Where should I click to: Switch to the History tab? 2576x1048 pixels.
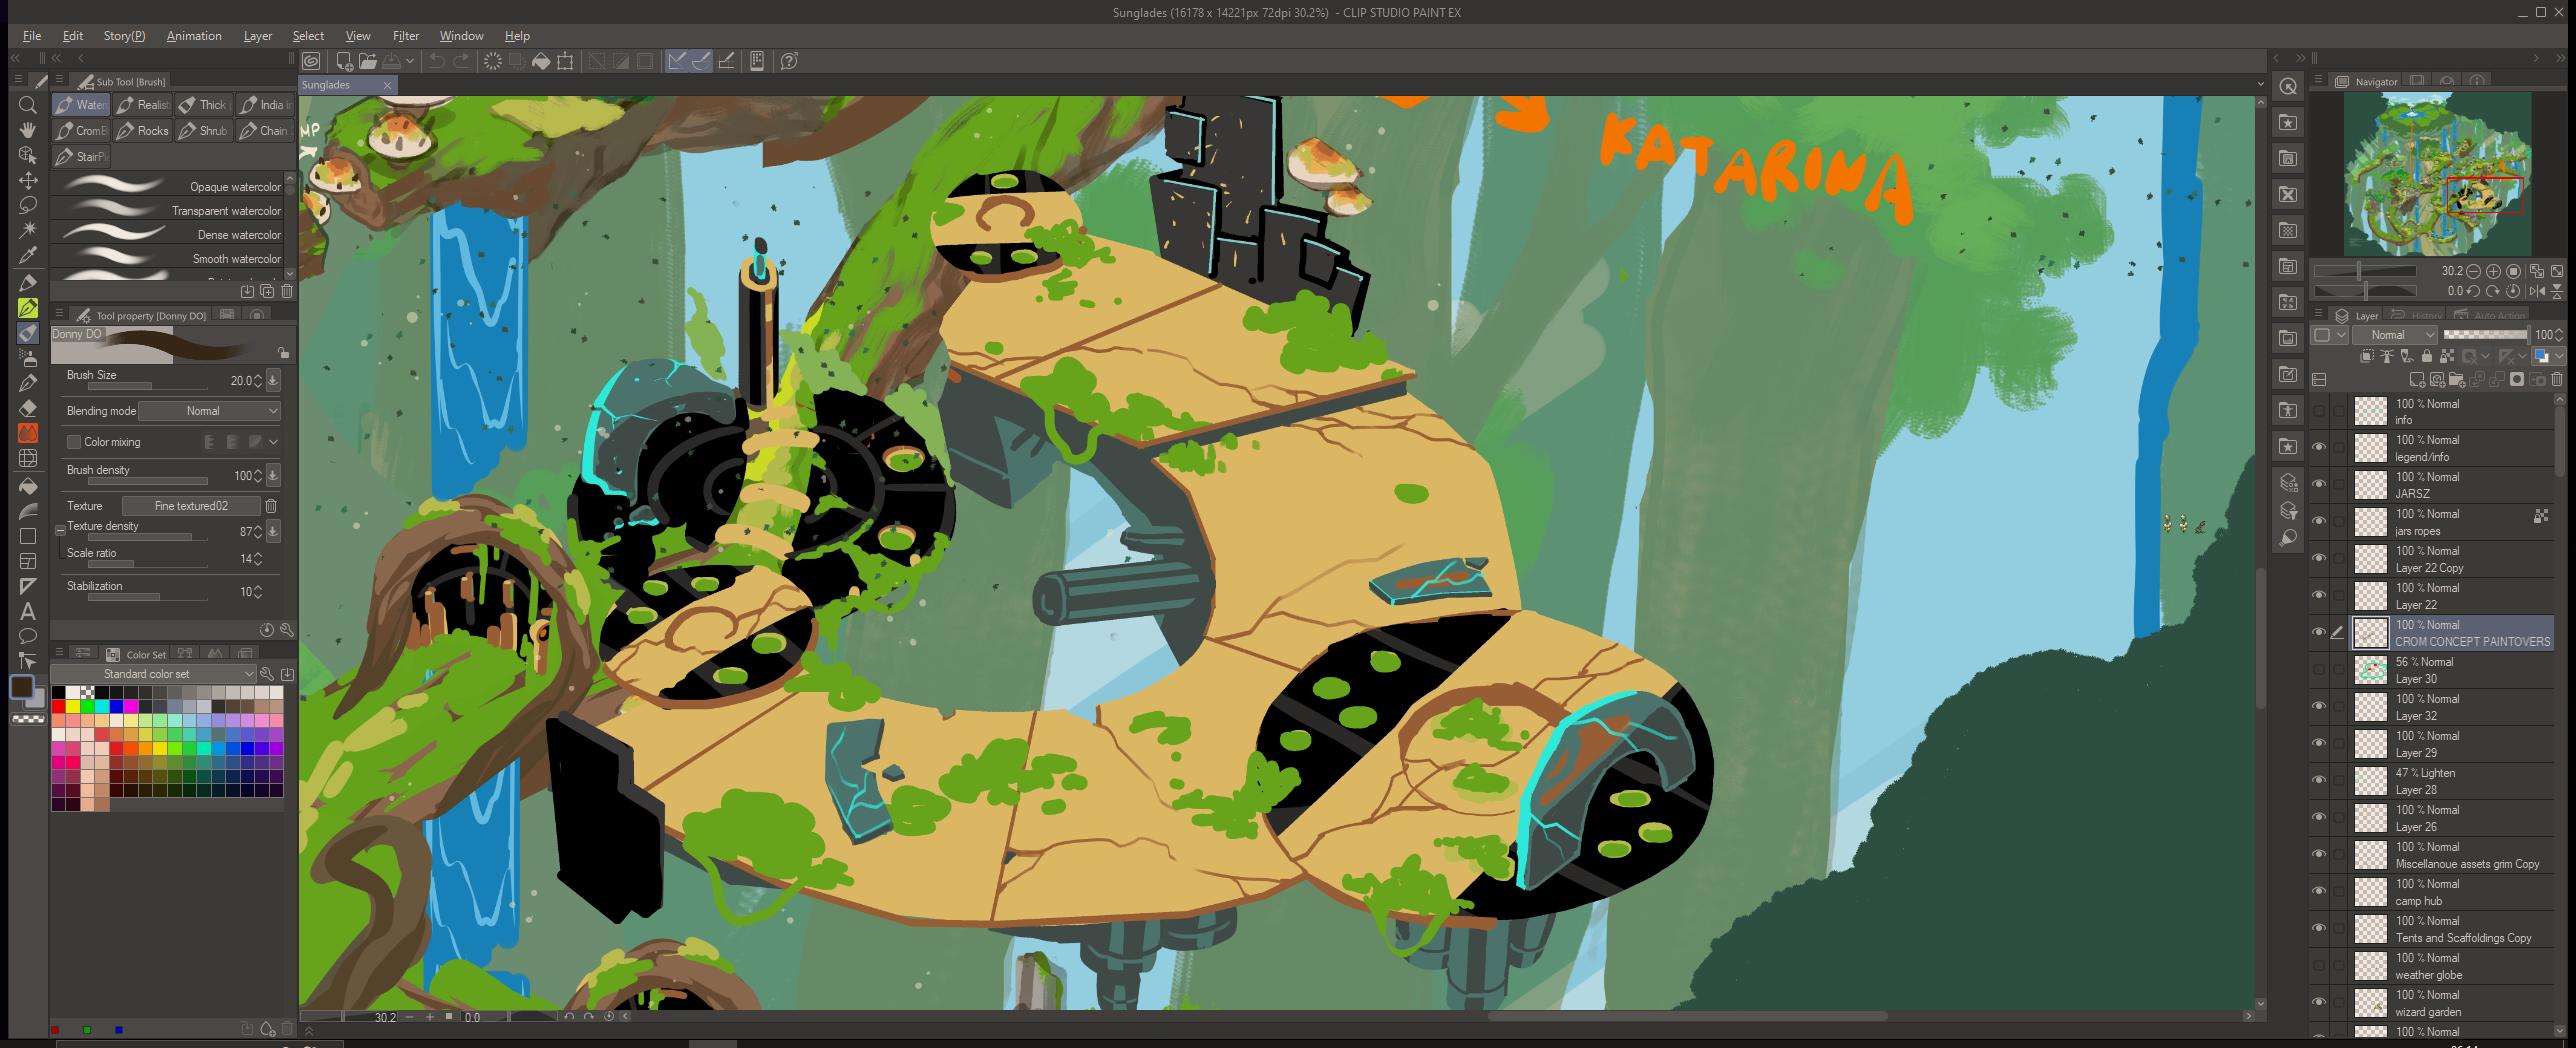point(2416,315)
